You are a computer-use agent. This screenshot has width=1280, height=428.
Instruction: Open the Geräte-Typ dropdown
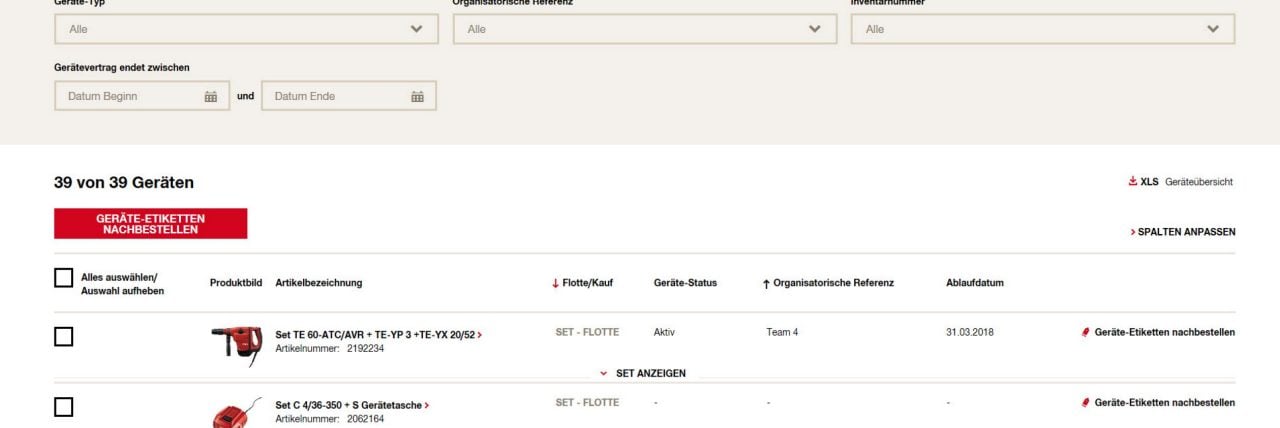[246, 29]
